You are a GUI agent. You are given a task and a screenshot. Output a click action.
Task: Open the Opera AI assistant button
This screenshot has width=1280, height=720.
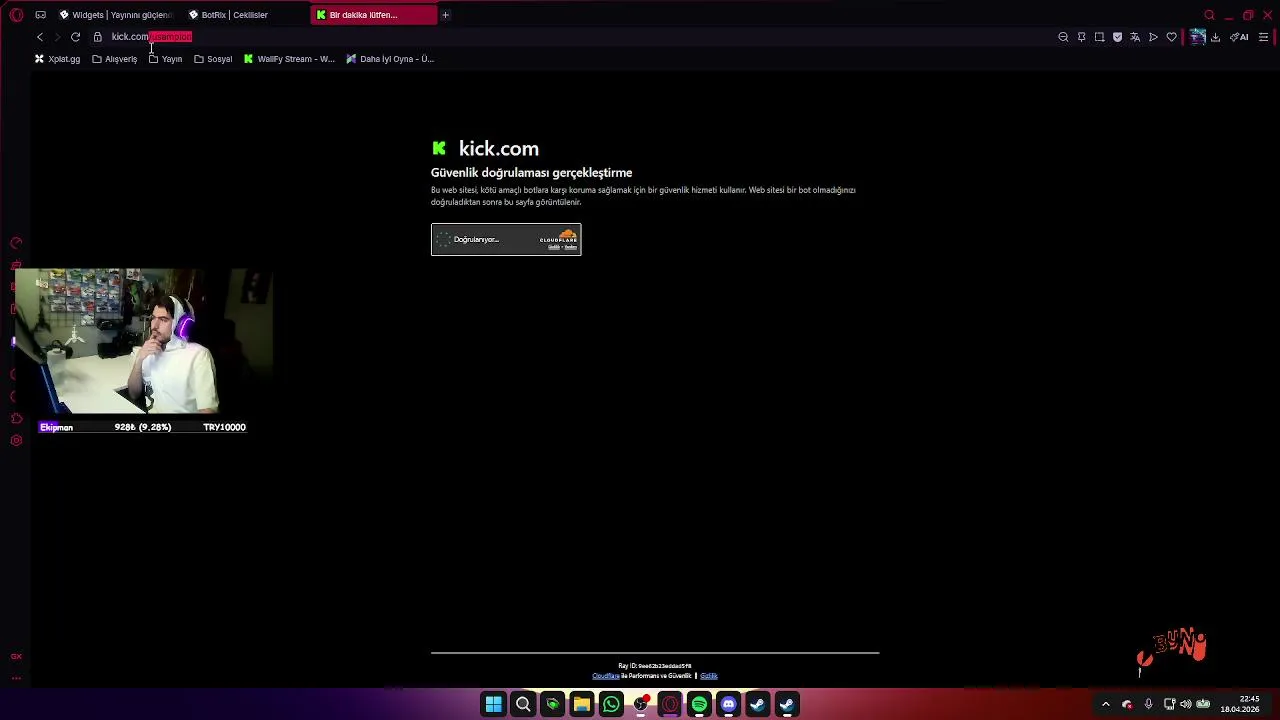[x=1240, y=37]
